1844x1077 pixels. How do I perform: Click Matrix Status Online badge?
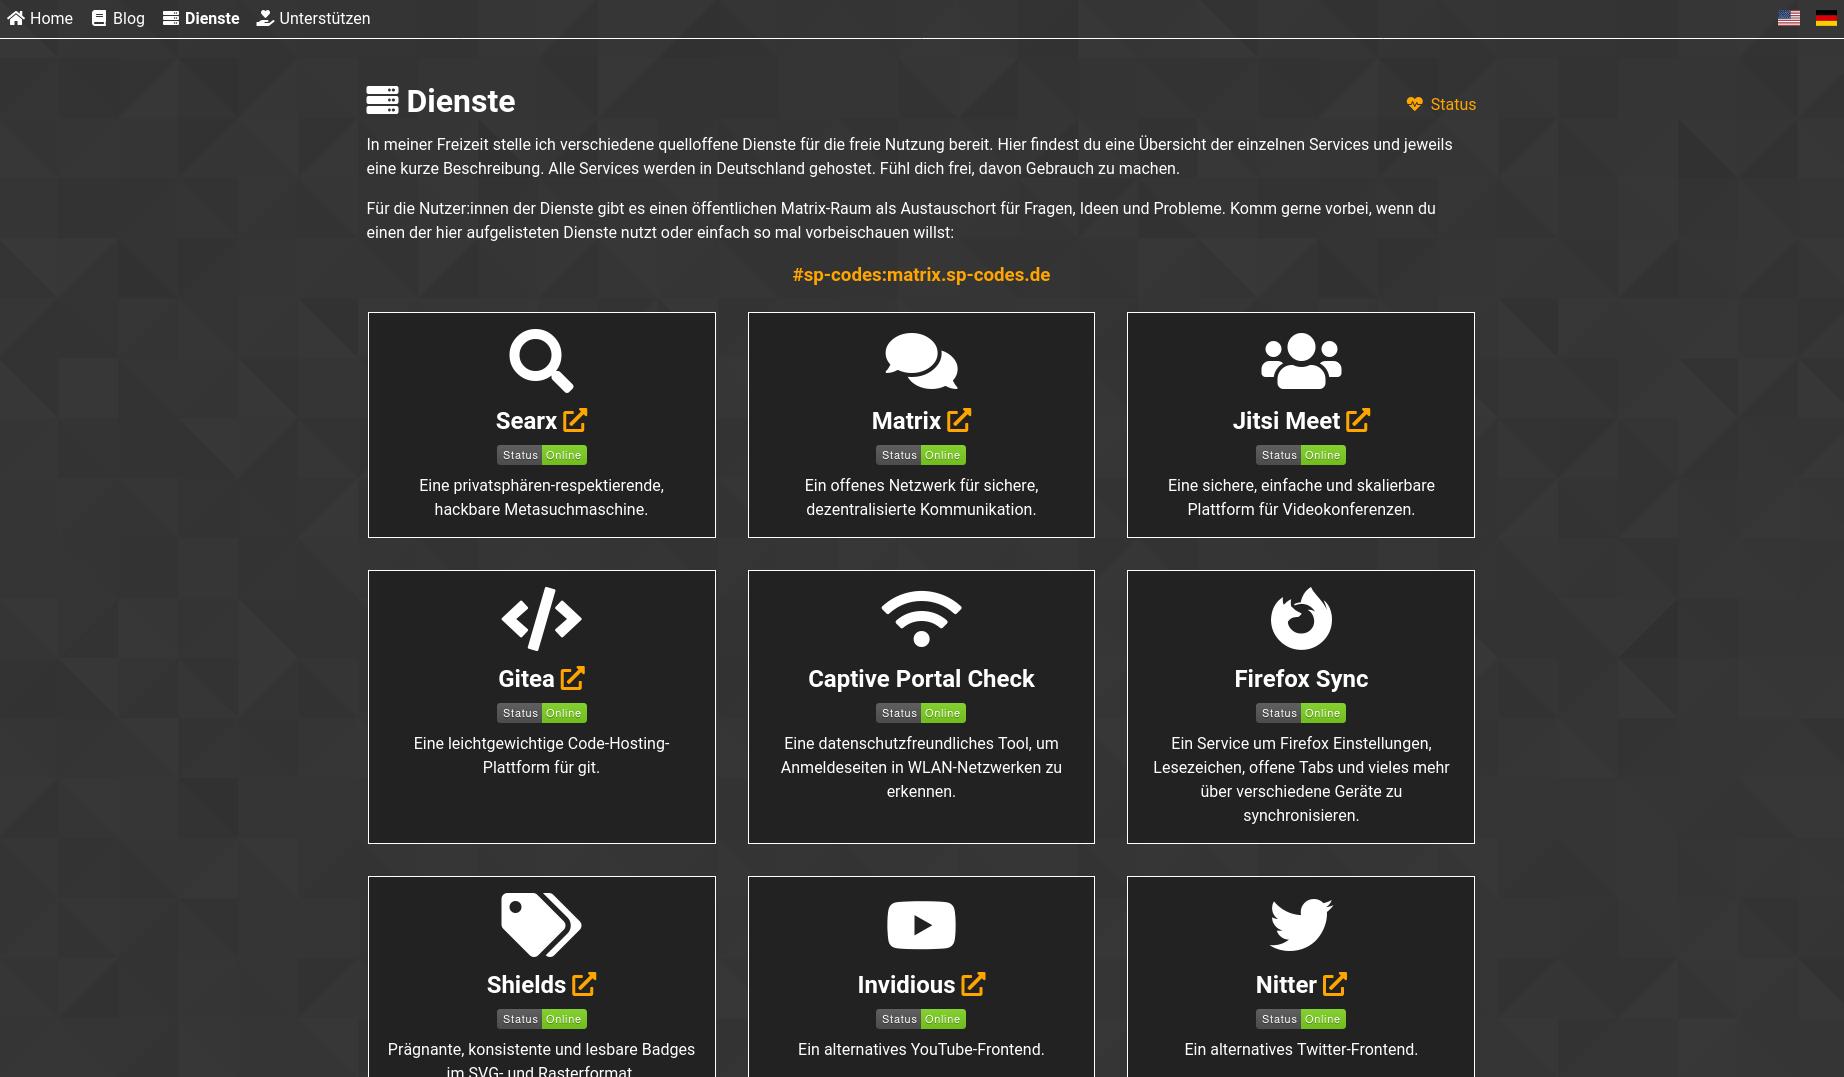pyautogui.click(x=921, y=455)
